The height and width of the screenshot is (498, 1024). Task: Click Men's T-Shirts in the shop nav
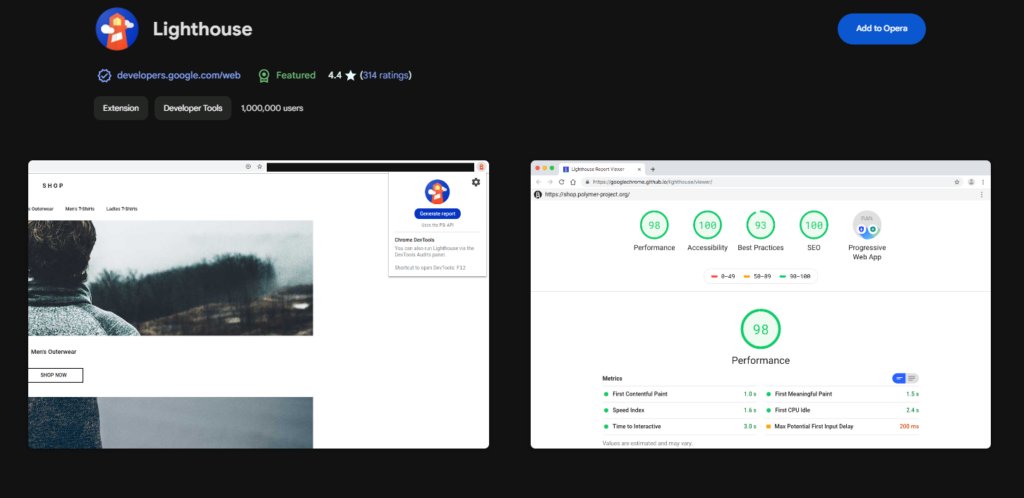pos(80,209)
